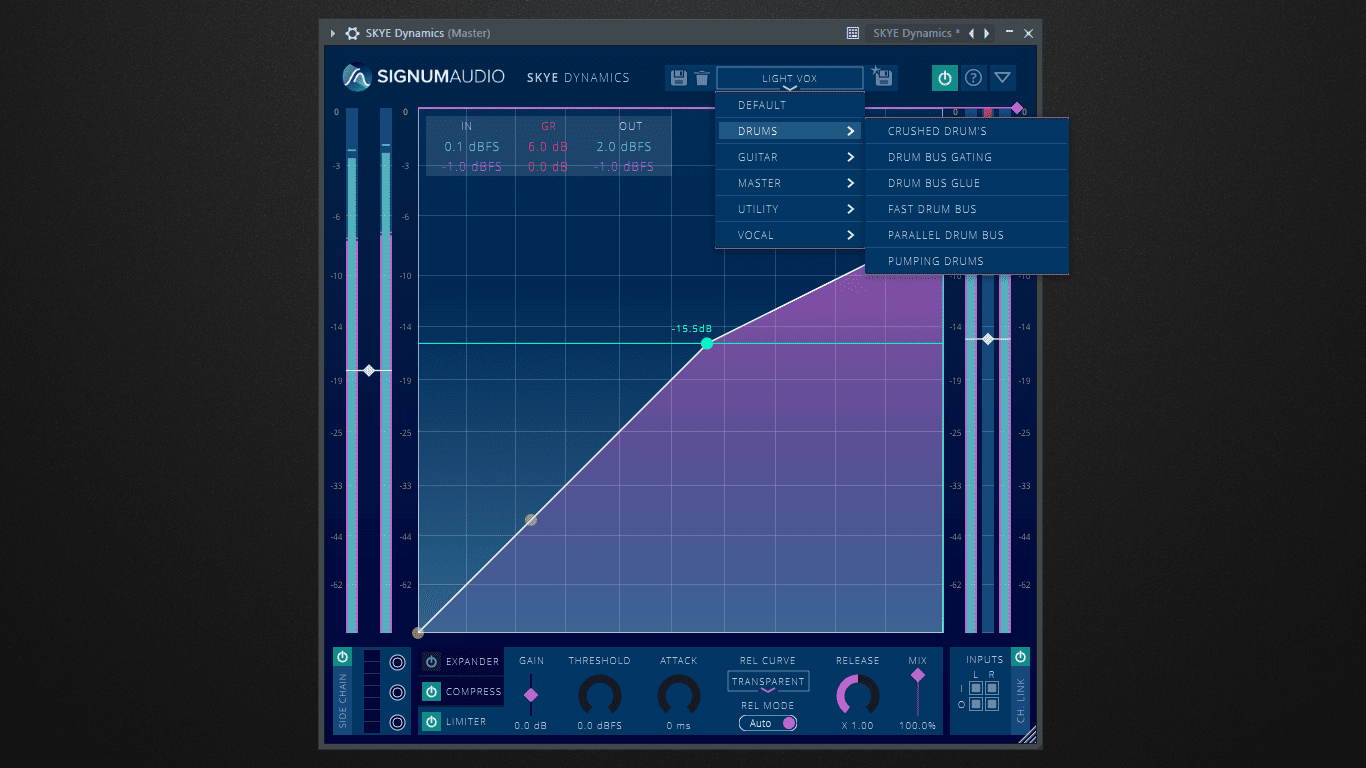Click the gray node on lower curve
1366x768 pixels.
point(531,520)
